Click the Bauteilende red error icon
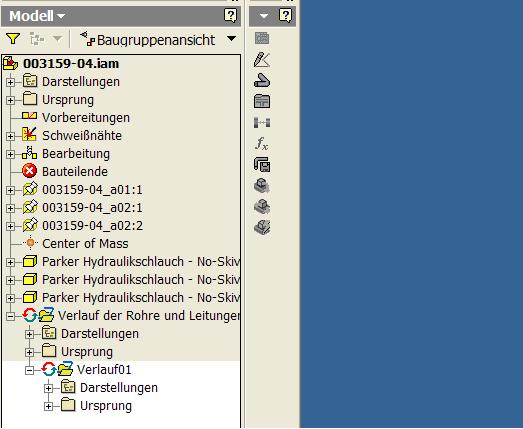Image resolution: width=523 pixels, height=429 pixels. tap(30, 171)
